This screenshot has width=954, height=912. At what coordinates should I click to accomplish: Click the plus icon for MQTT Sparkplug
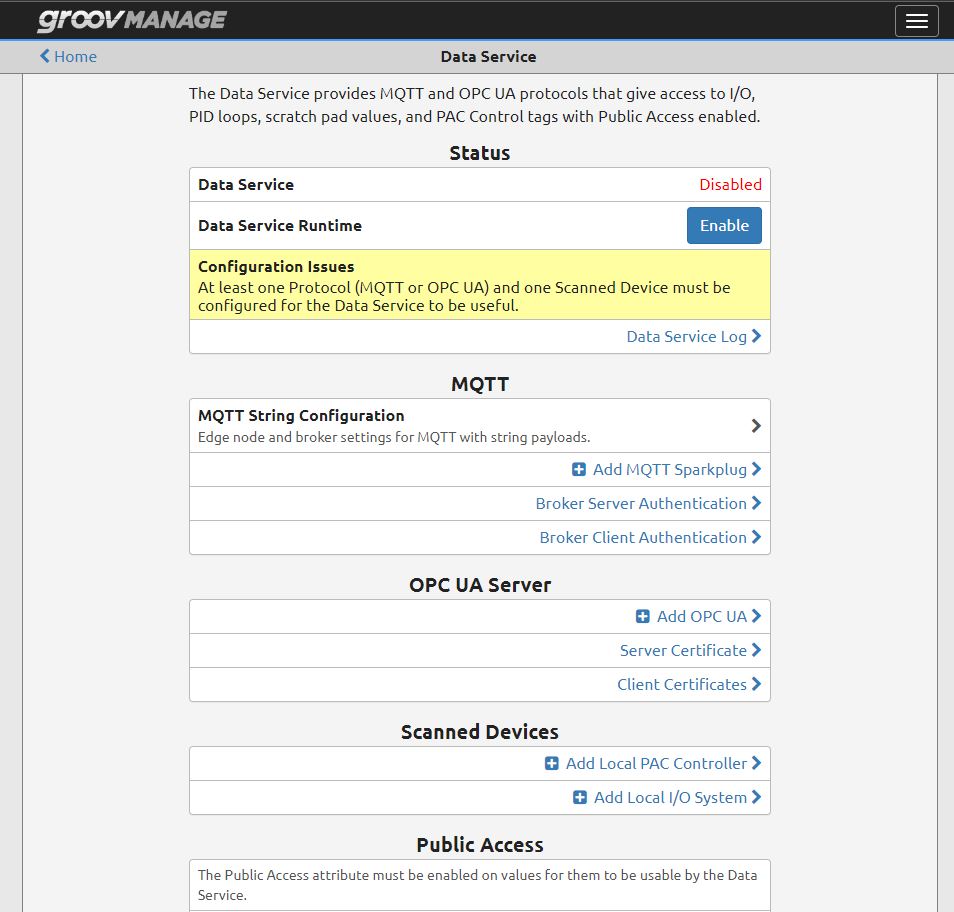[x=579, y=469]
